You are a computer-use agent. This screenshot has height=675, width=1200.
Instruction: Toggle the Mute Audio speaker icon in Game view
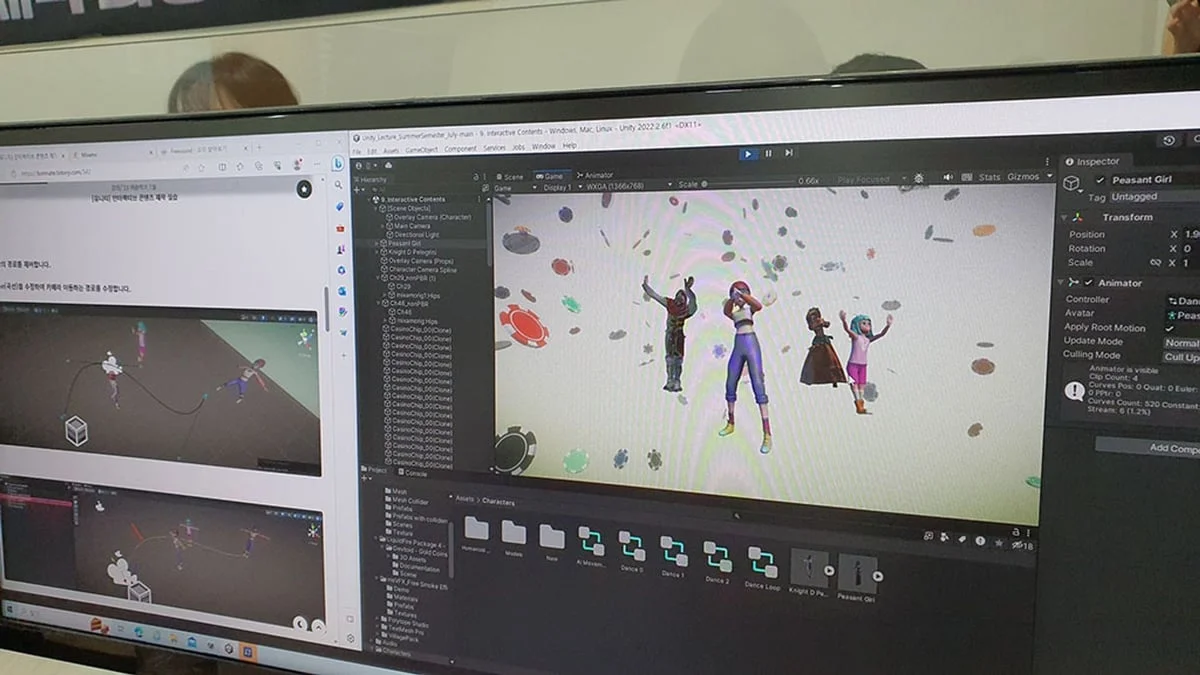946,177
